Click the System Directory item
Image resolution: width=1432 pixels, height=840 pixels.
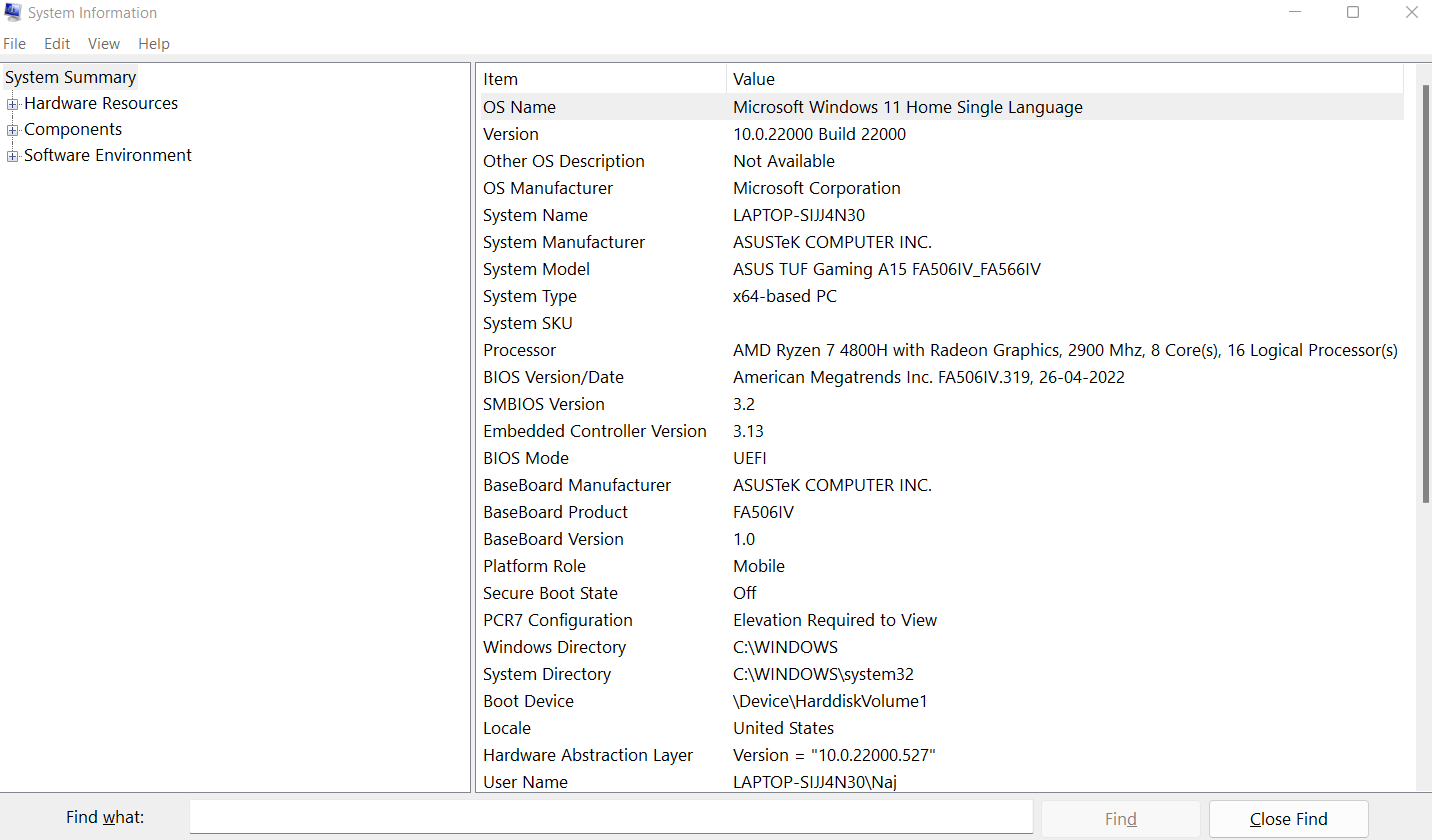547,674
